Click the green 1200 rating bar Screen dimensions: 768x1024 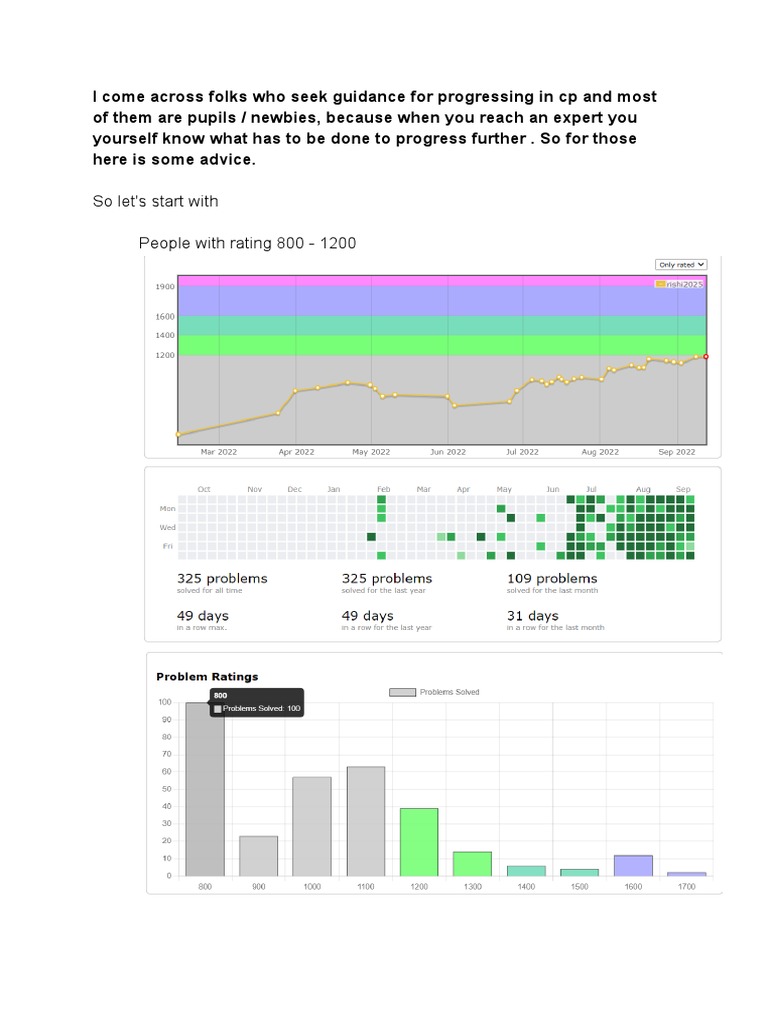tap(418, 842)
